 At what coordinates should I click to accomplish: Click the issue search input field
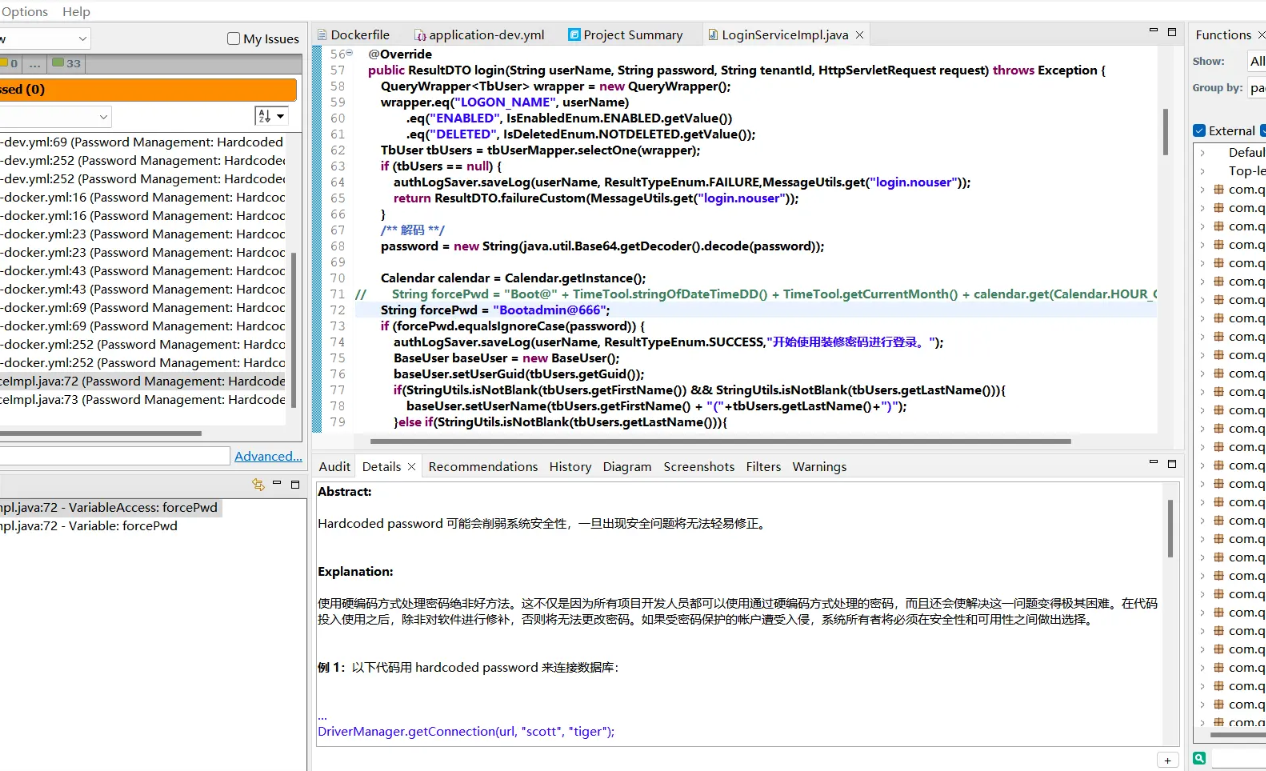115,456
